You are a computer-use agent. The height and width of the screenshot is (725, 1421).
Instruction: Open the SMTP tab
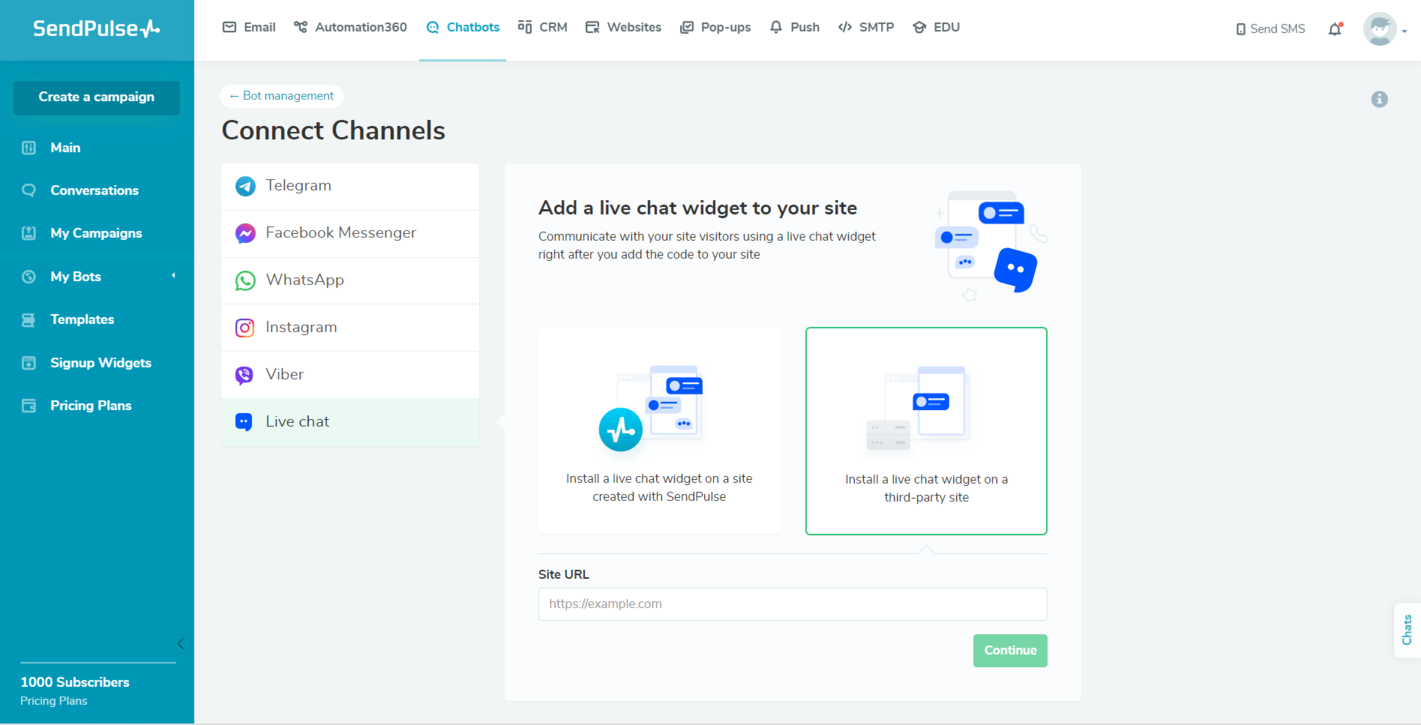pos(866,27)
